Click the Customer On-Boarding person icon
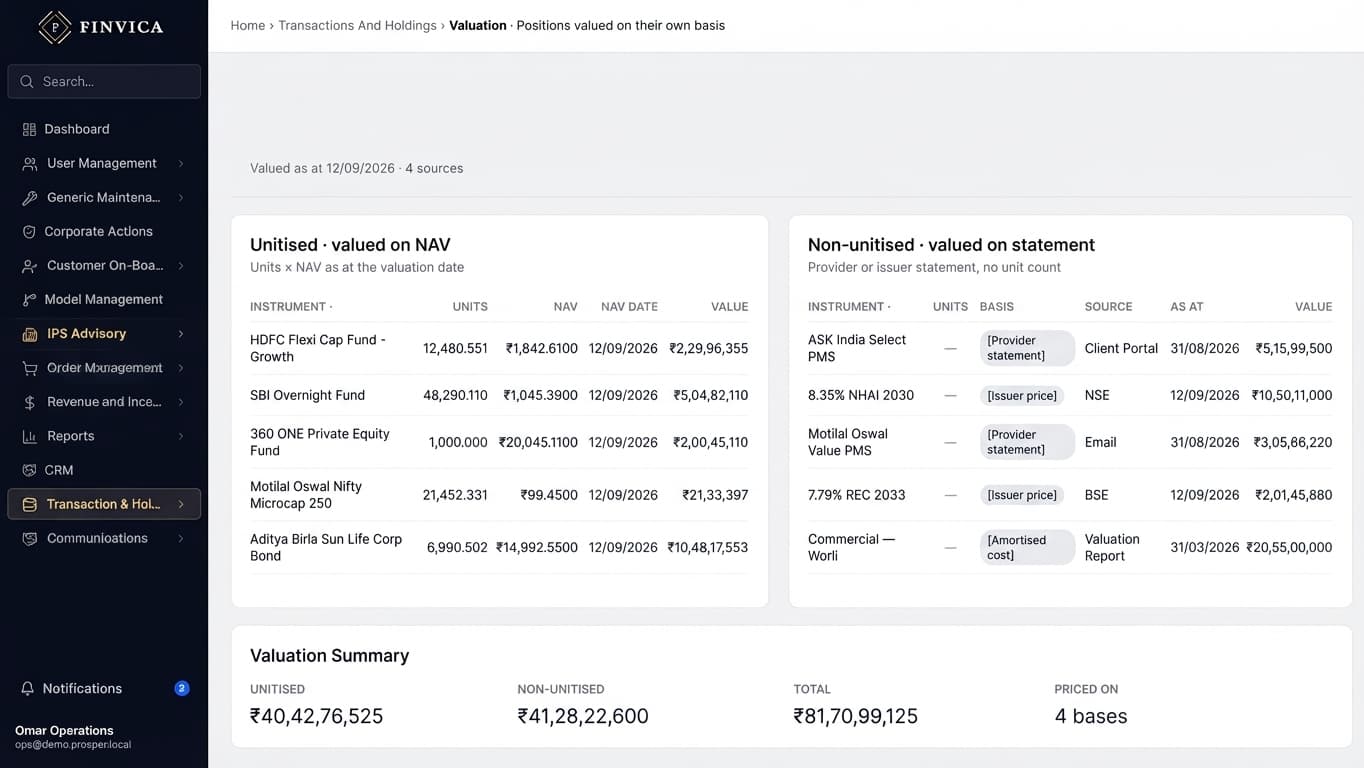Screen dimensions: 1364x768 click(x=30, y=265)
